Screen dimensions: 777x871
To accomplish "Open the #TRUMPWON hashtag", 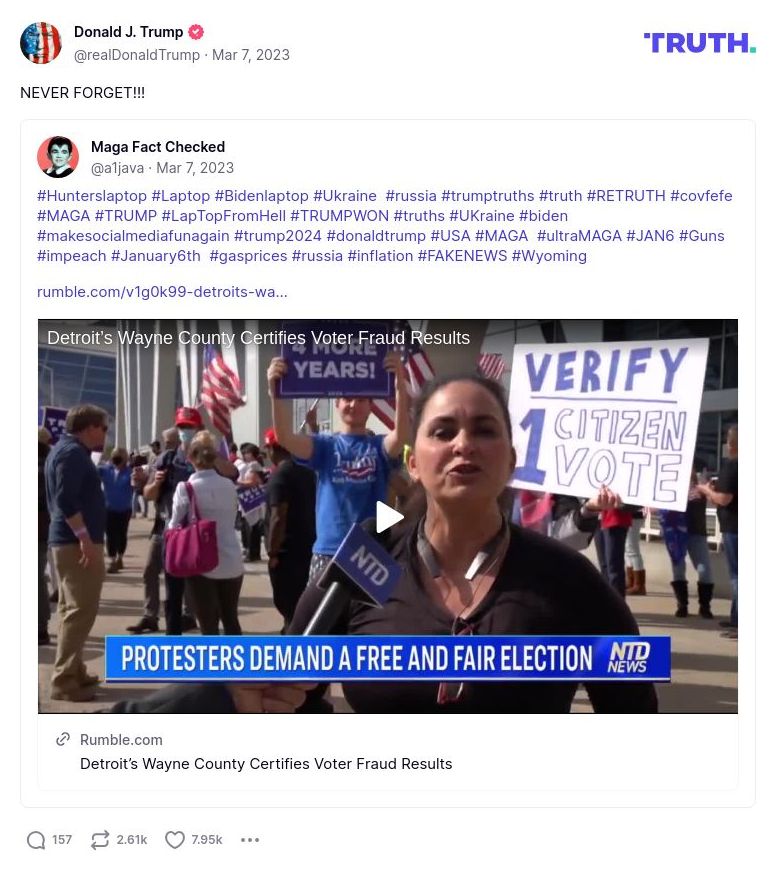I will [x=339, y=216].
